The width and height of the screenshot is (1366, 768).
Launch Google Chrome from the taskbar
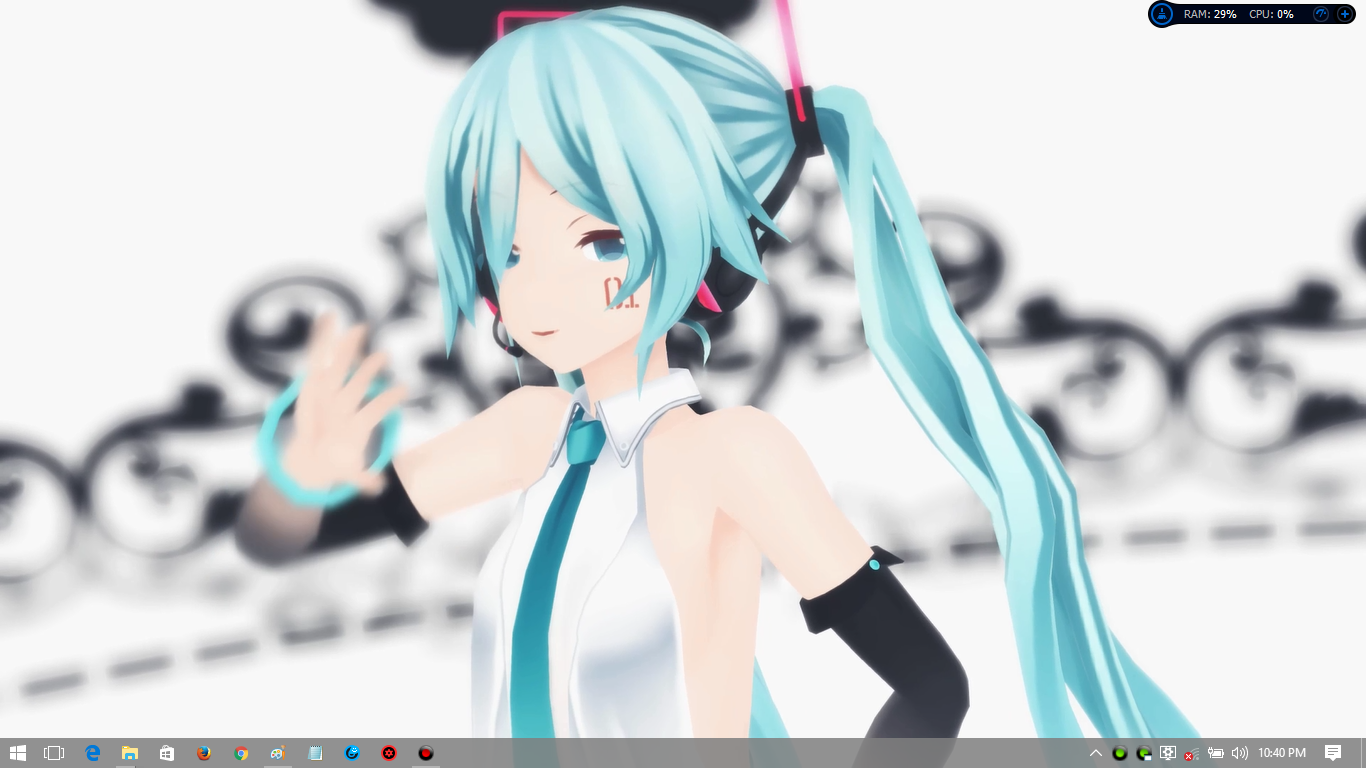[241, 753]
